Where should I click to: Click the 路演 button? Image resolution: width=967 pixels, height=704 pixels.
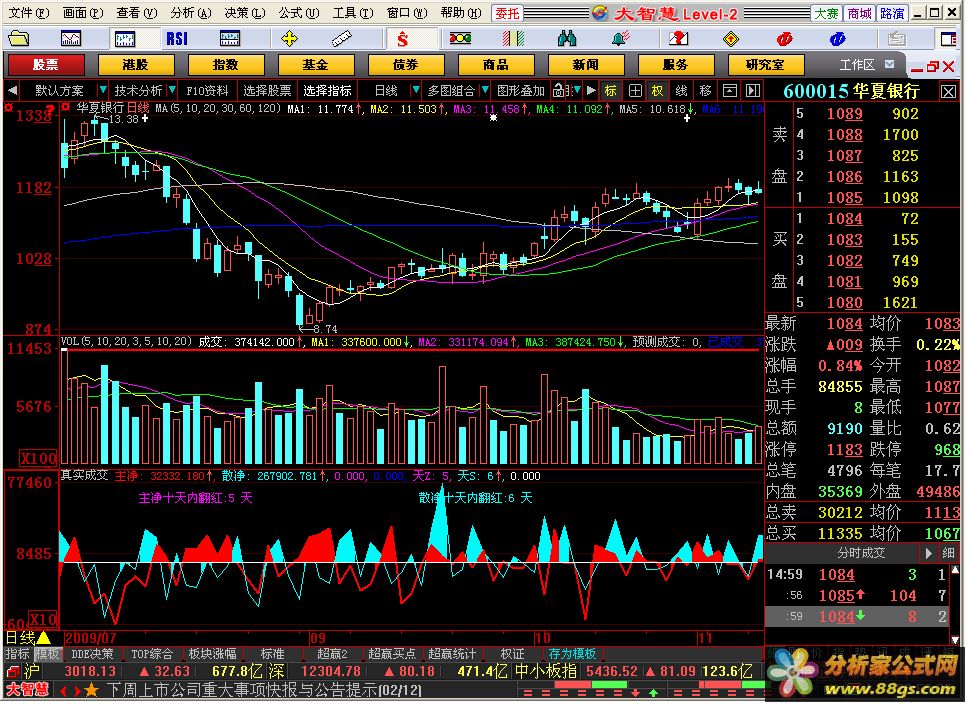[x=892, y=13]
